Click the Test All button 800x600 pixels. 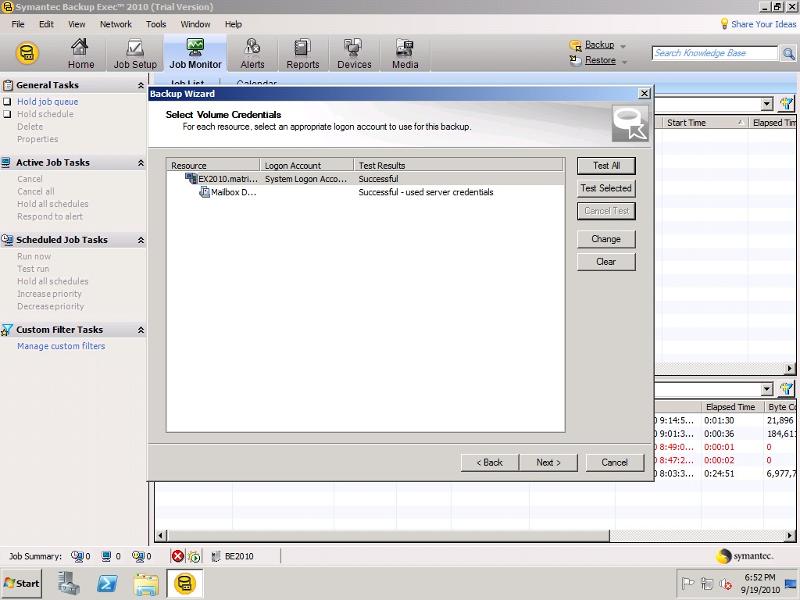click(606, 165)
